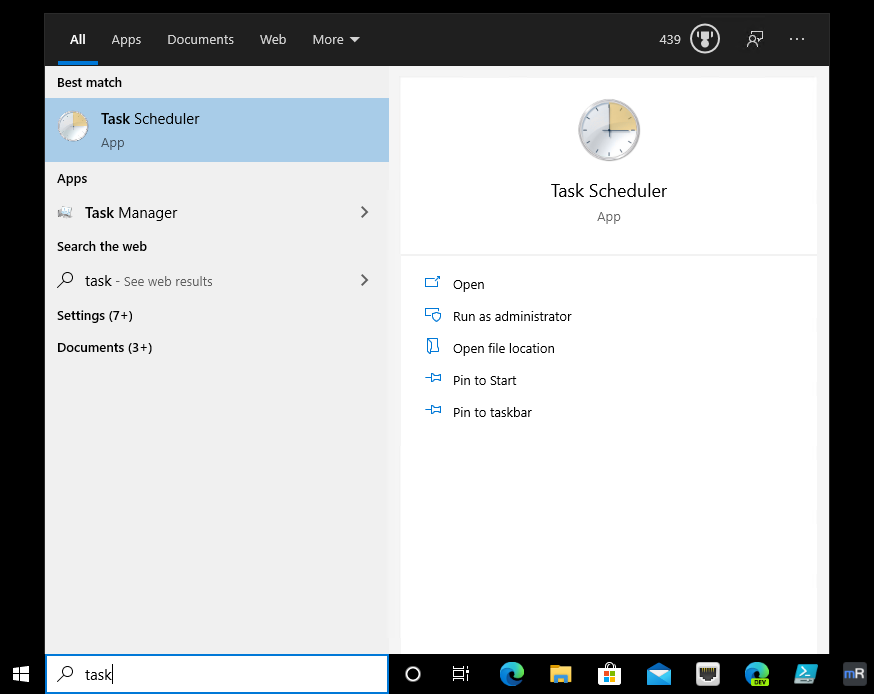Click Task Scheduler title in preview pane
The image size is (874, 694).
pyautogui.click(x=609, y=191)
